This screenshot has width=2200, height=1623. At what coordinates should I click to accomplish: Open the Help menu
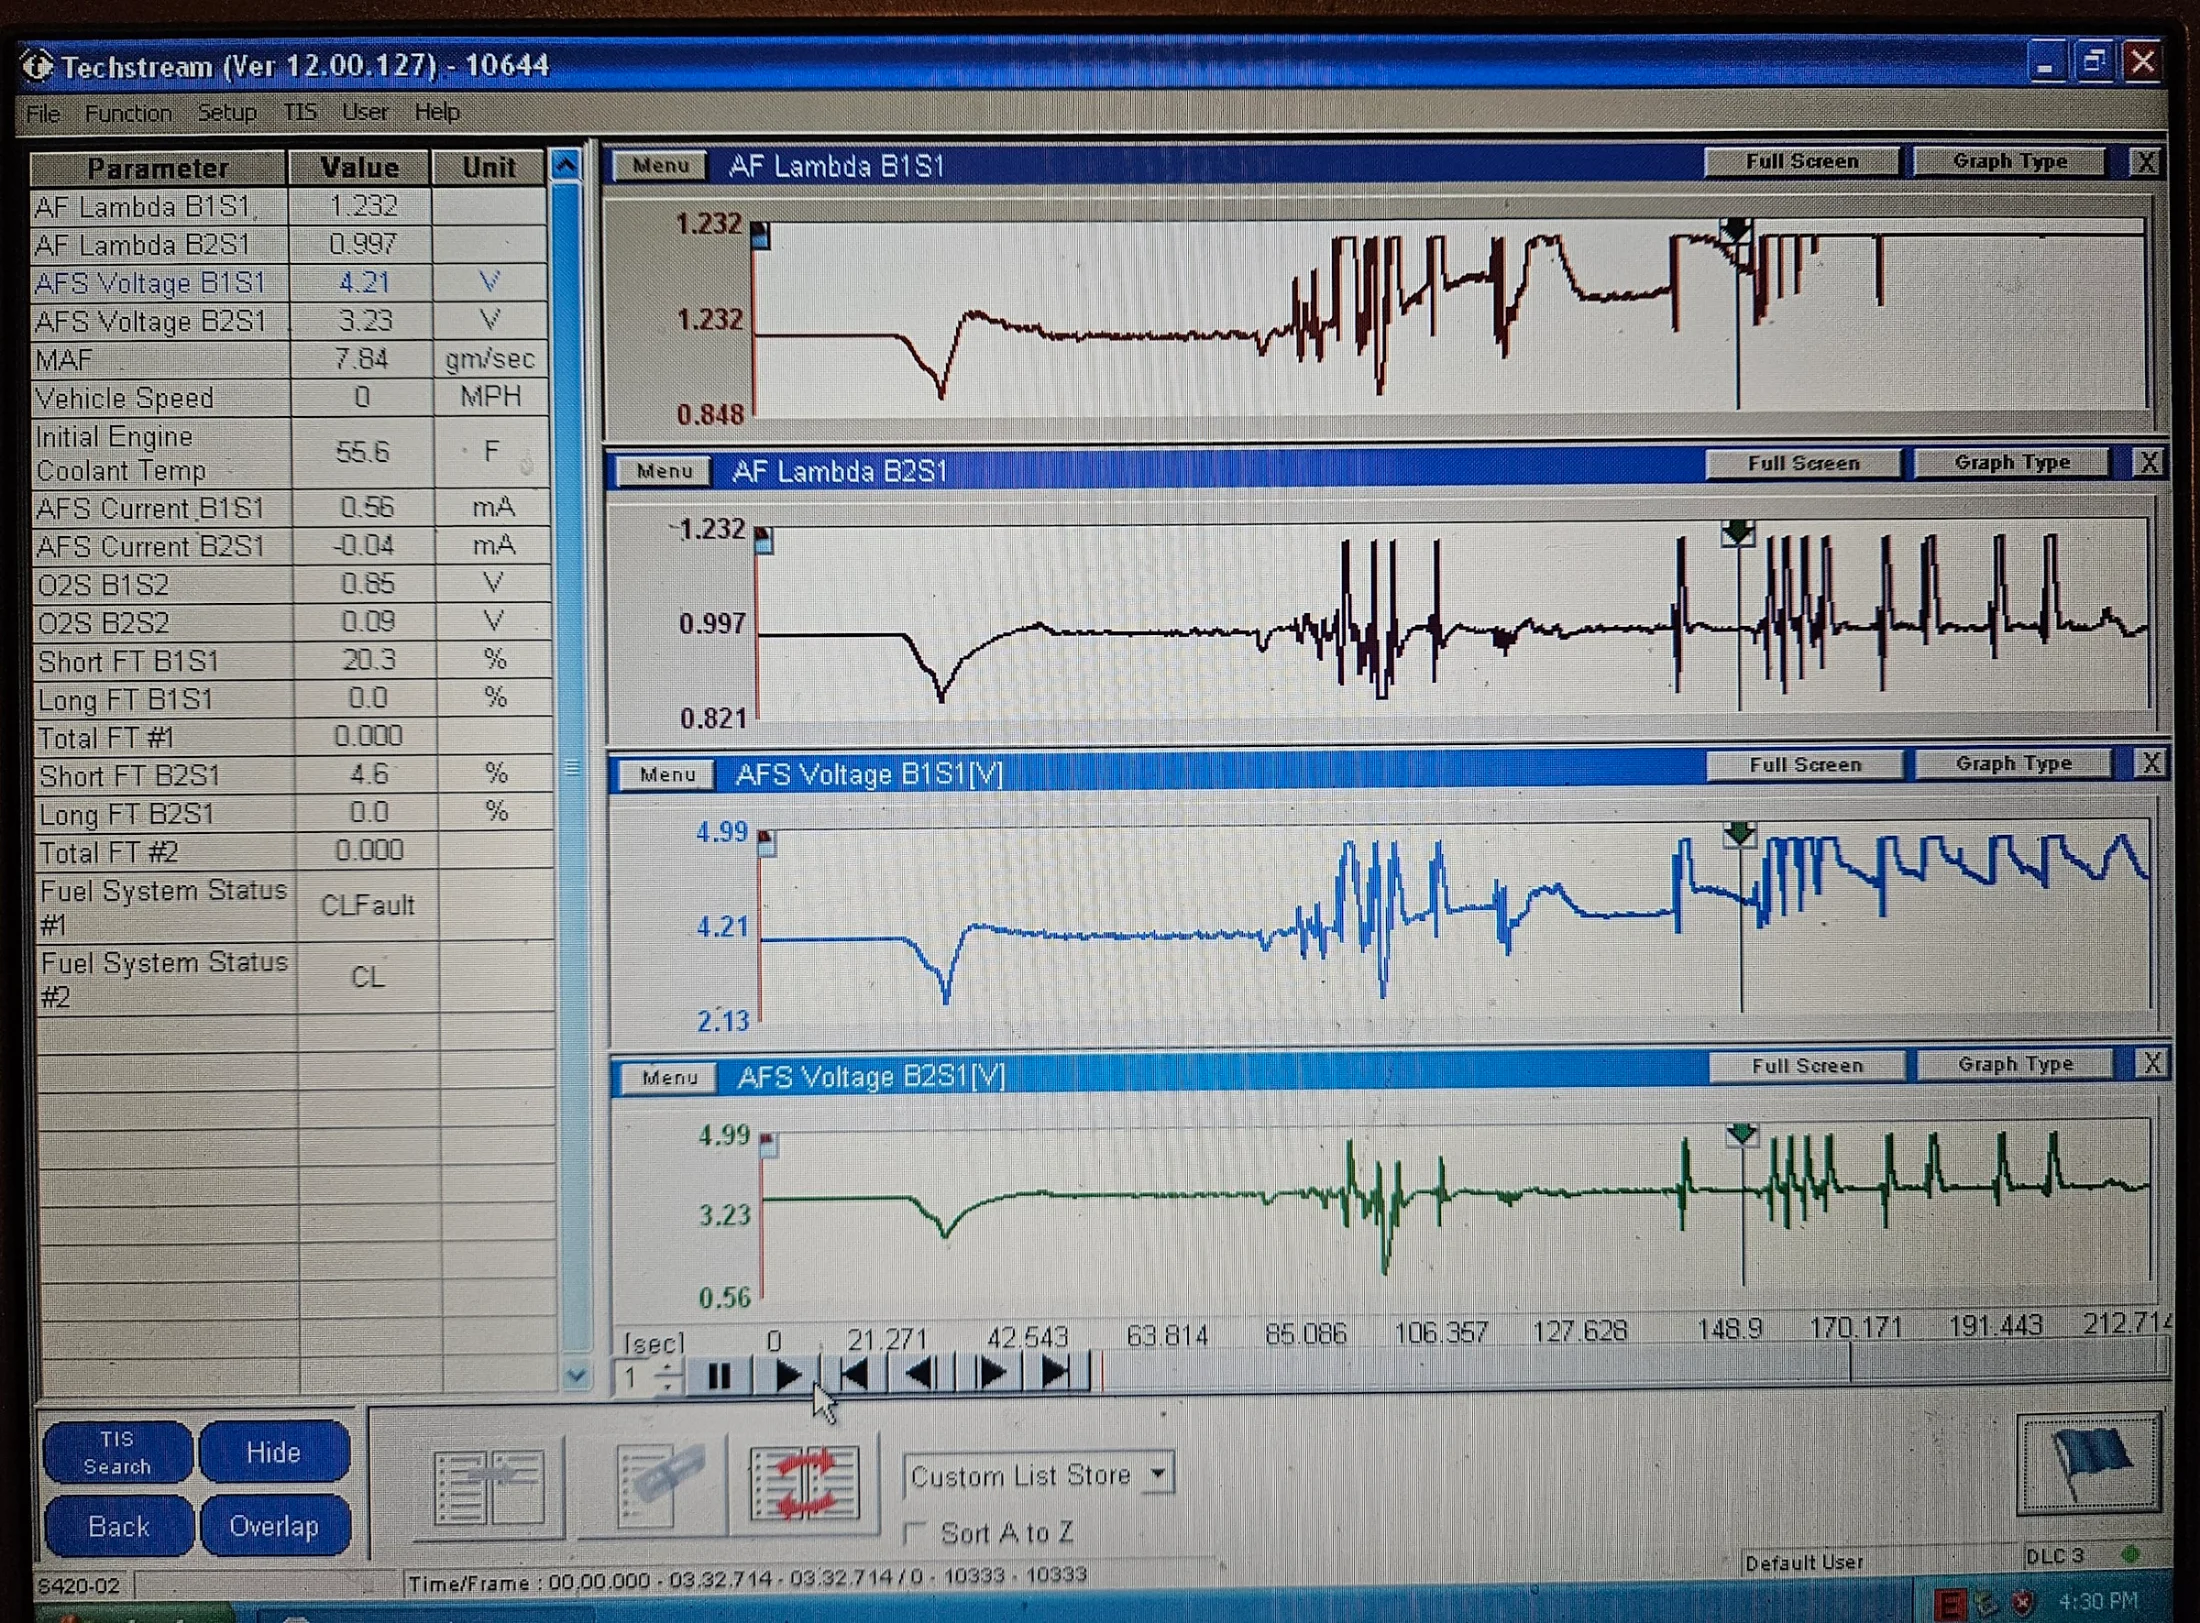[x=437, y=111]
